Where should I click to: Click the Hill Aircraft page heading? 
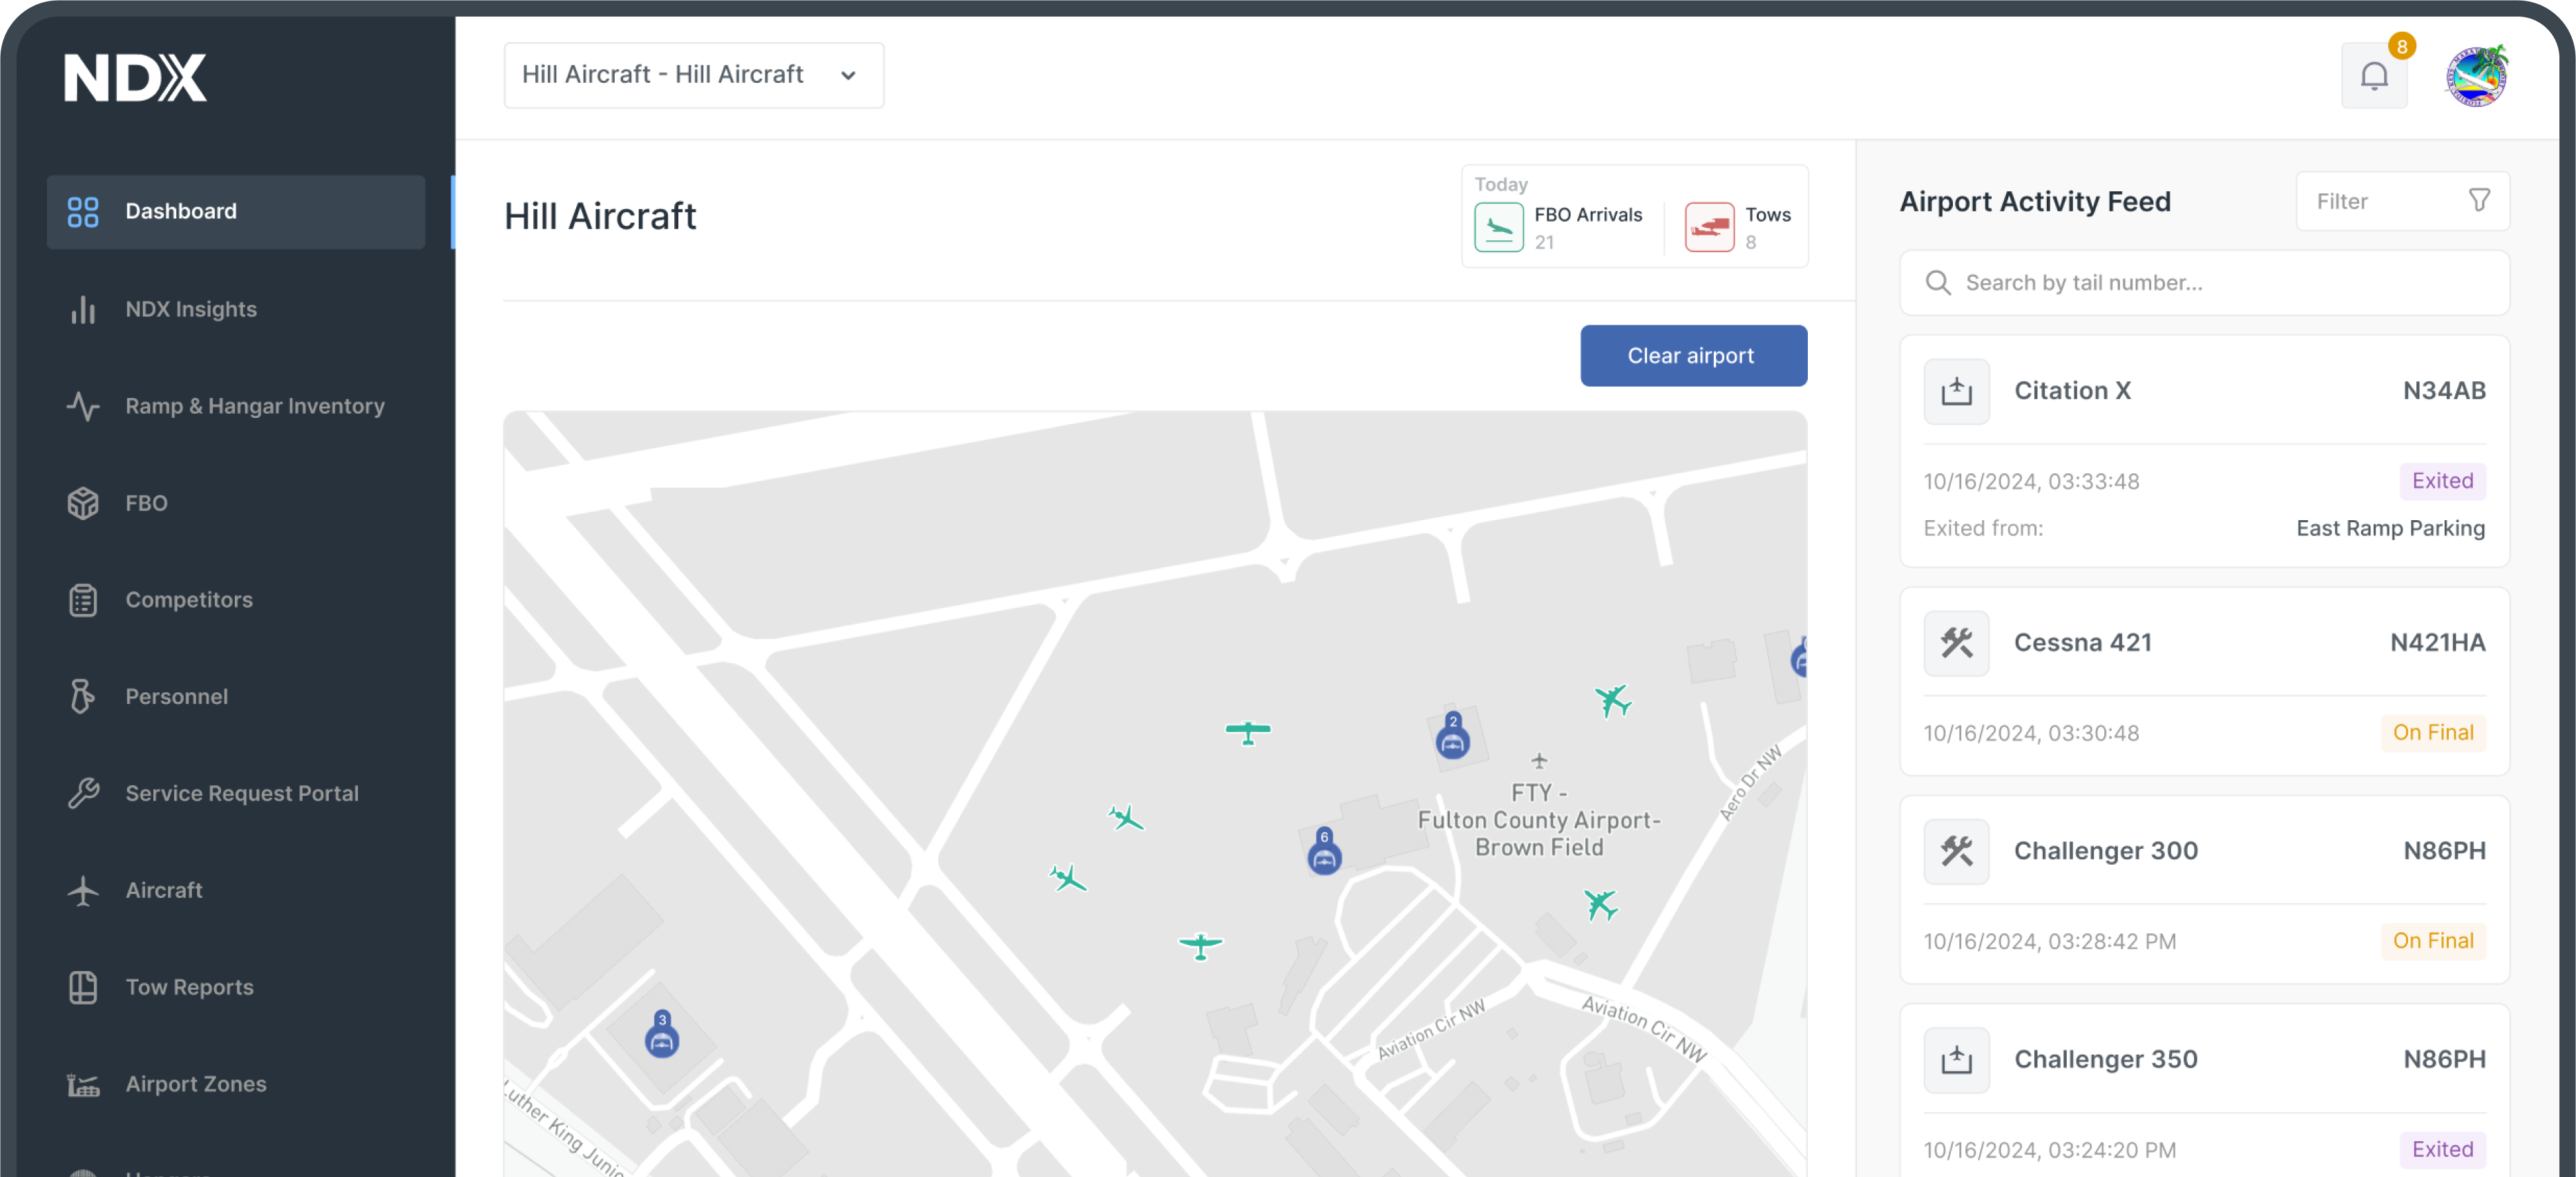(x=600, y=216)
